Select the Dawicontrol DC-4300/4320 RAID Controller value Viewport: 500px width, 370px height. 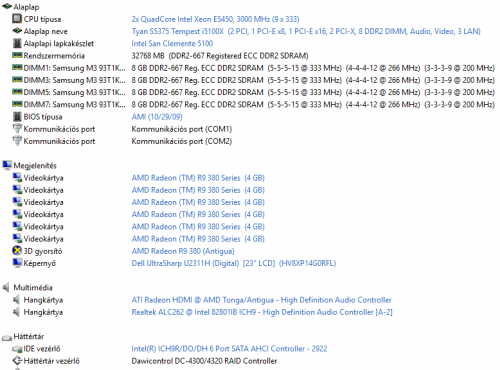tap(204, 361)
